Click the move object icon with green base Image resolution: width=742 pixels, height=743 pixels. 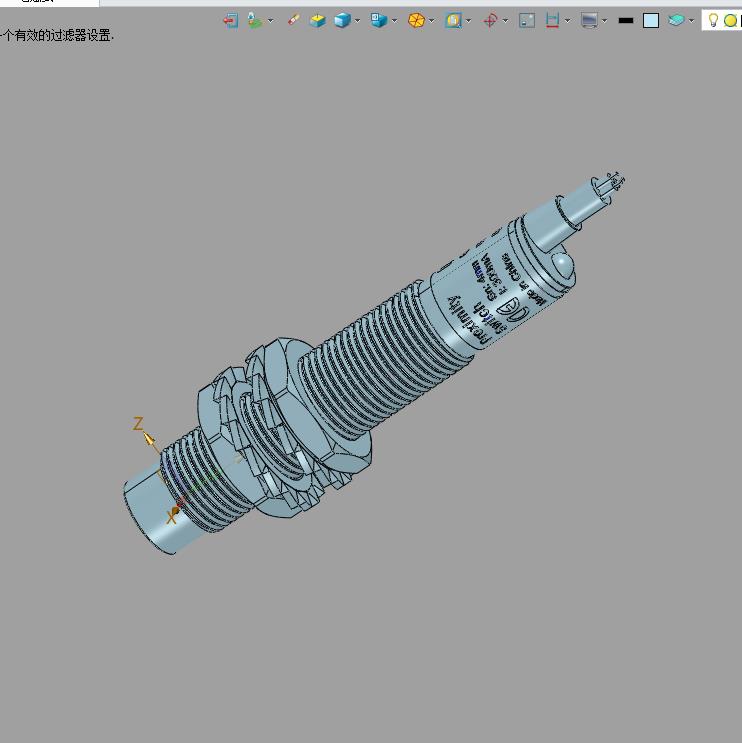click(254, 20)
